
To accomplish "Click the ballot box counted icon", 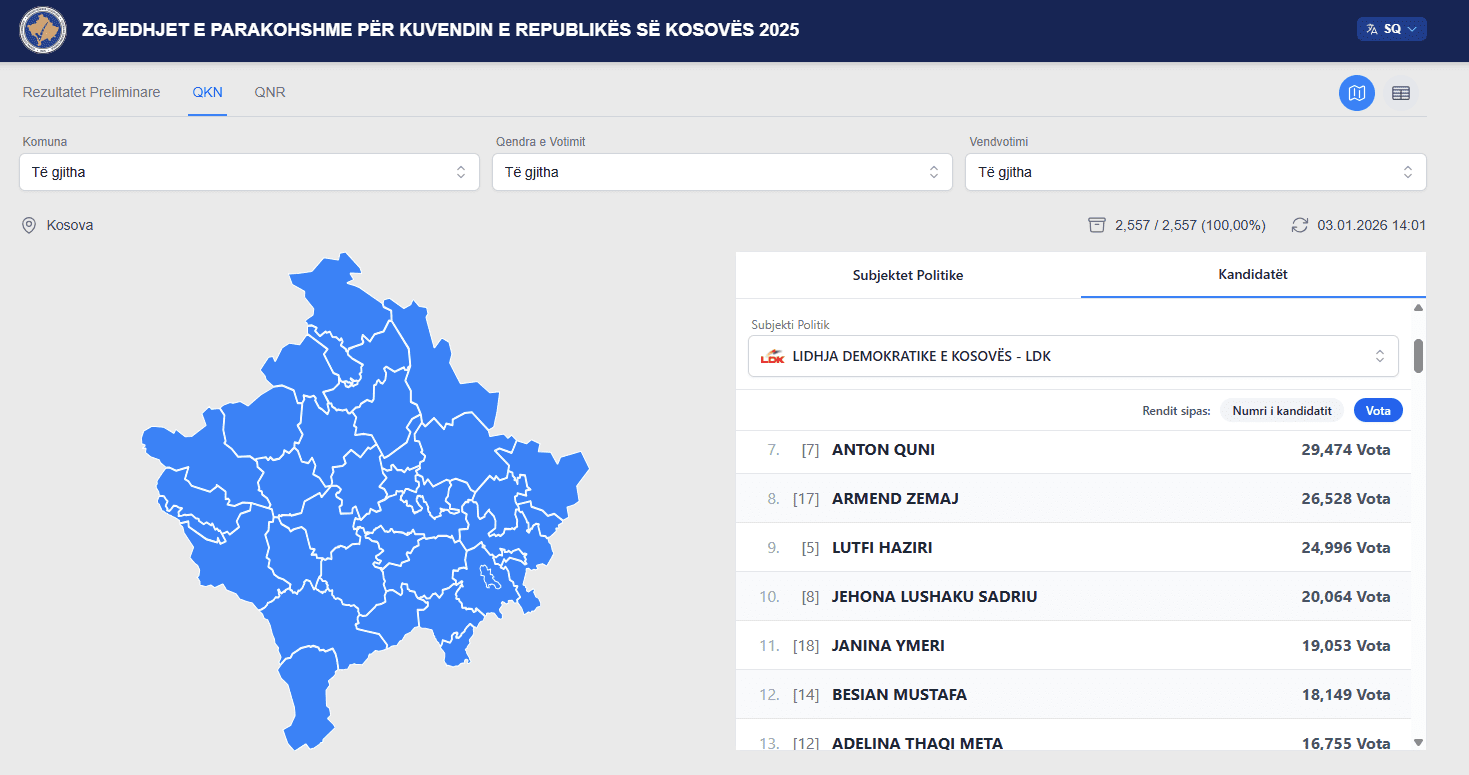I will point(1097,225).
